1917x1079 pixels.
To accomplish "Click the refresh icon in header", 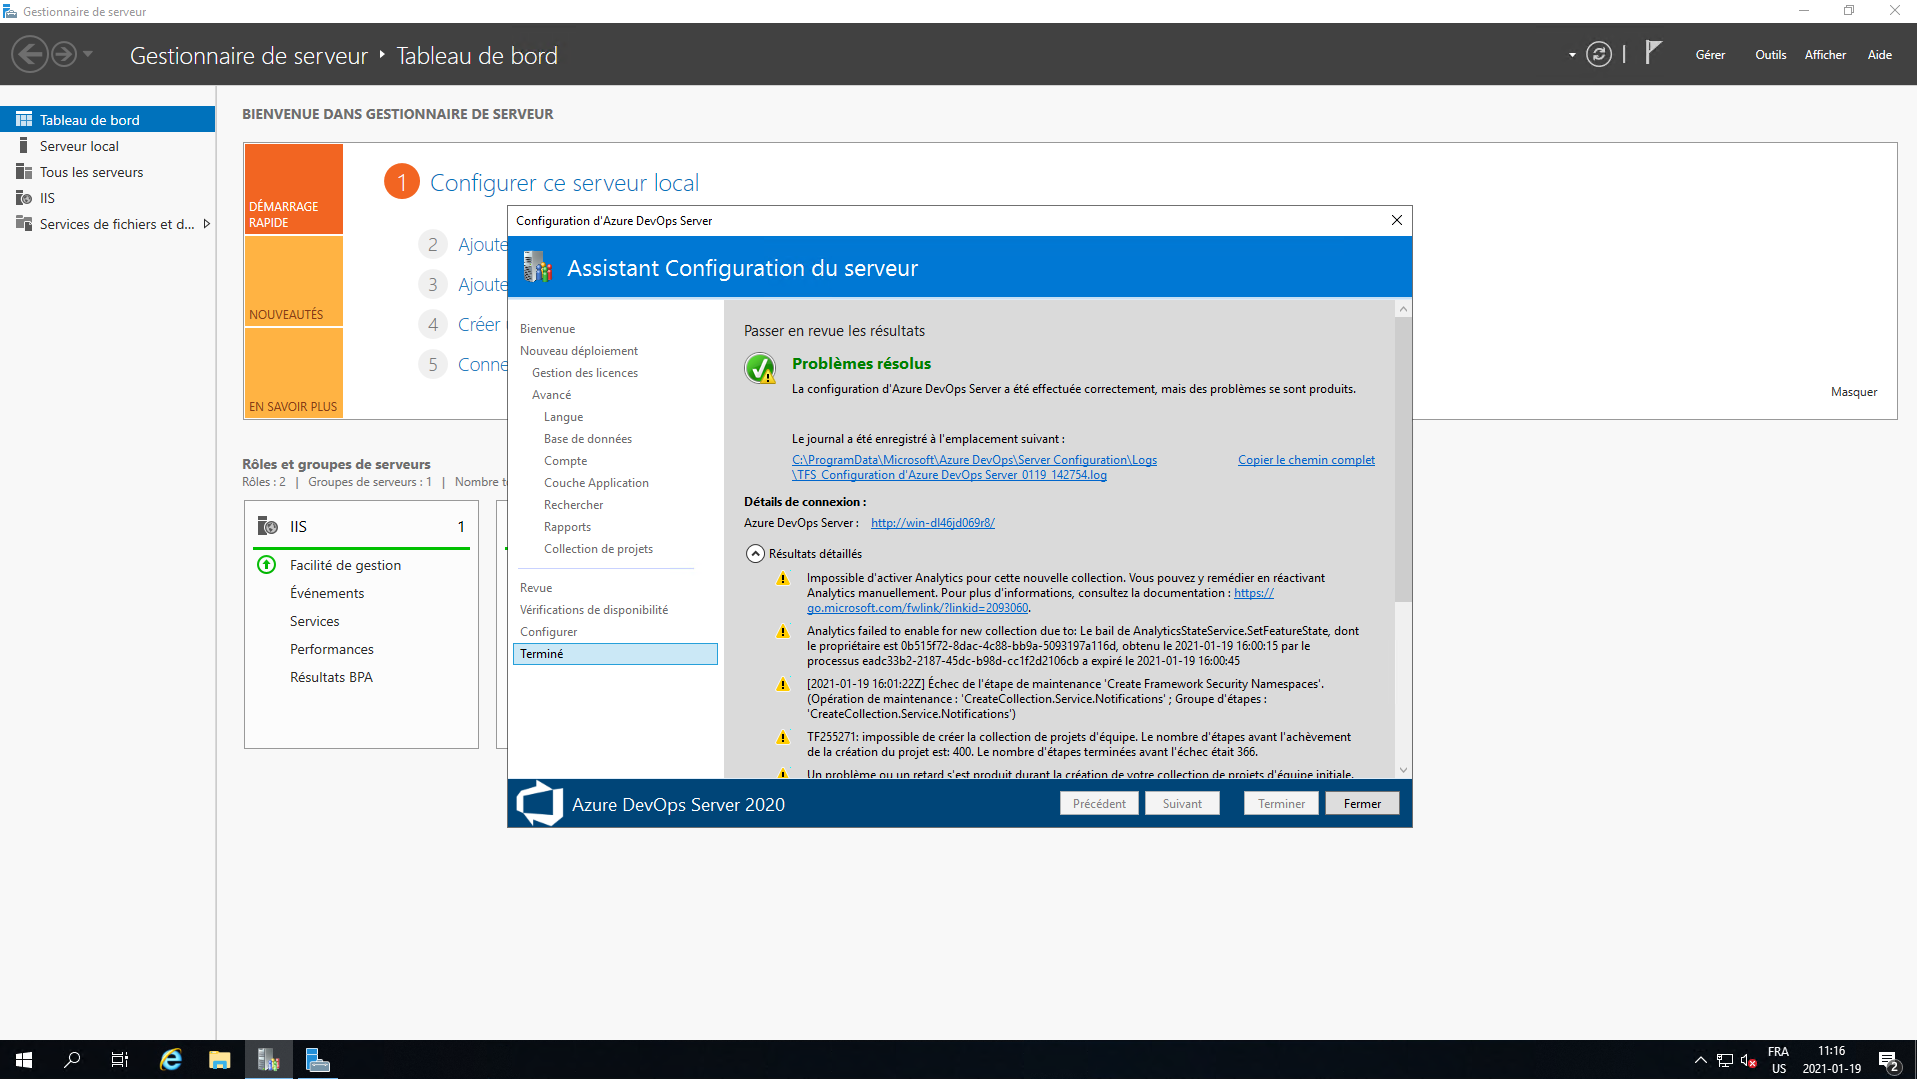I will click(x=1598, y=55).
